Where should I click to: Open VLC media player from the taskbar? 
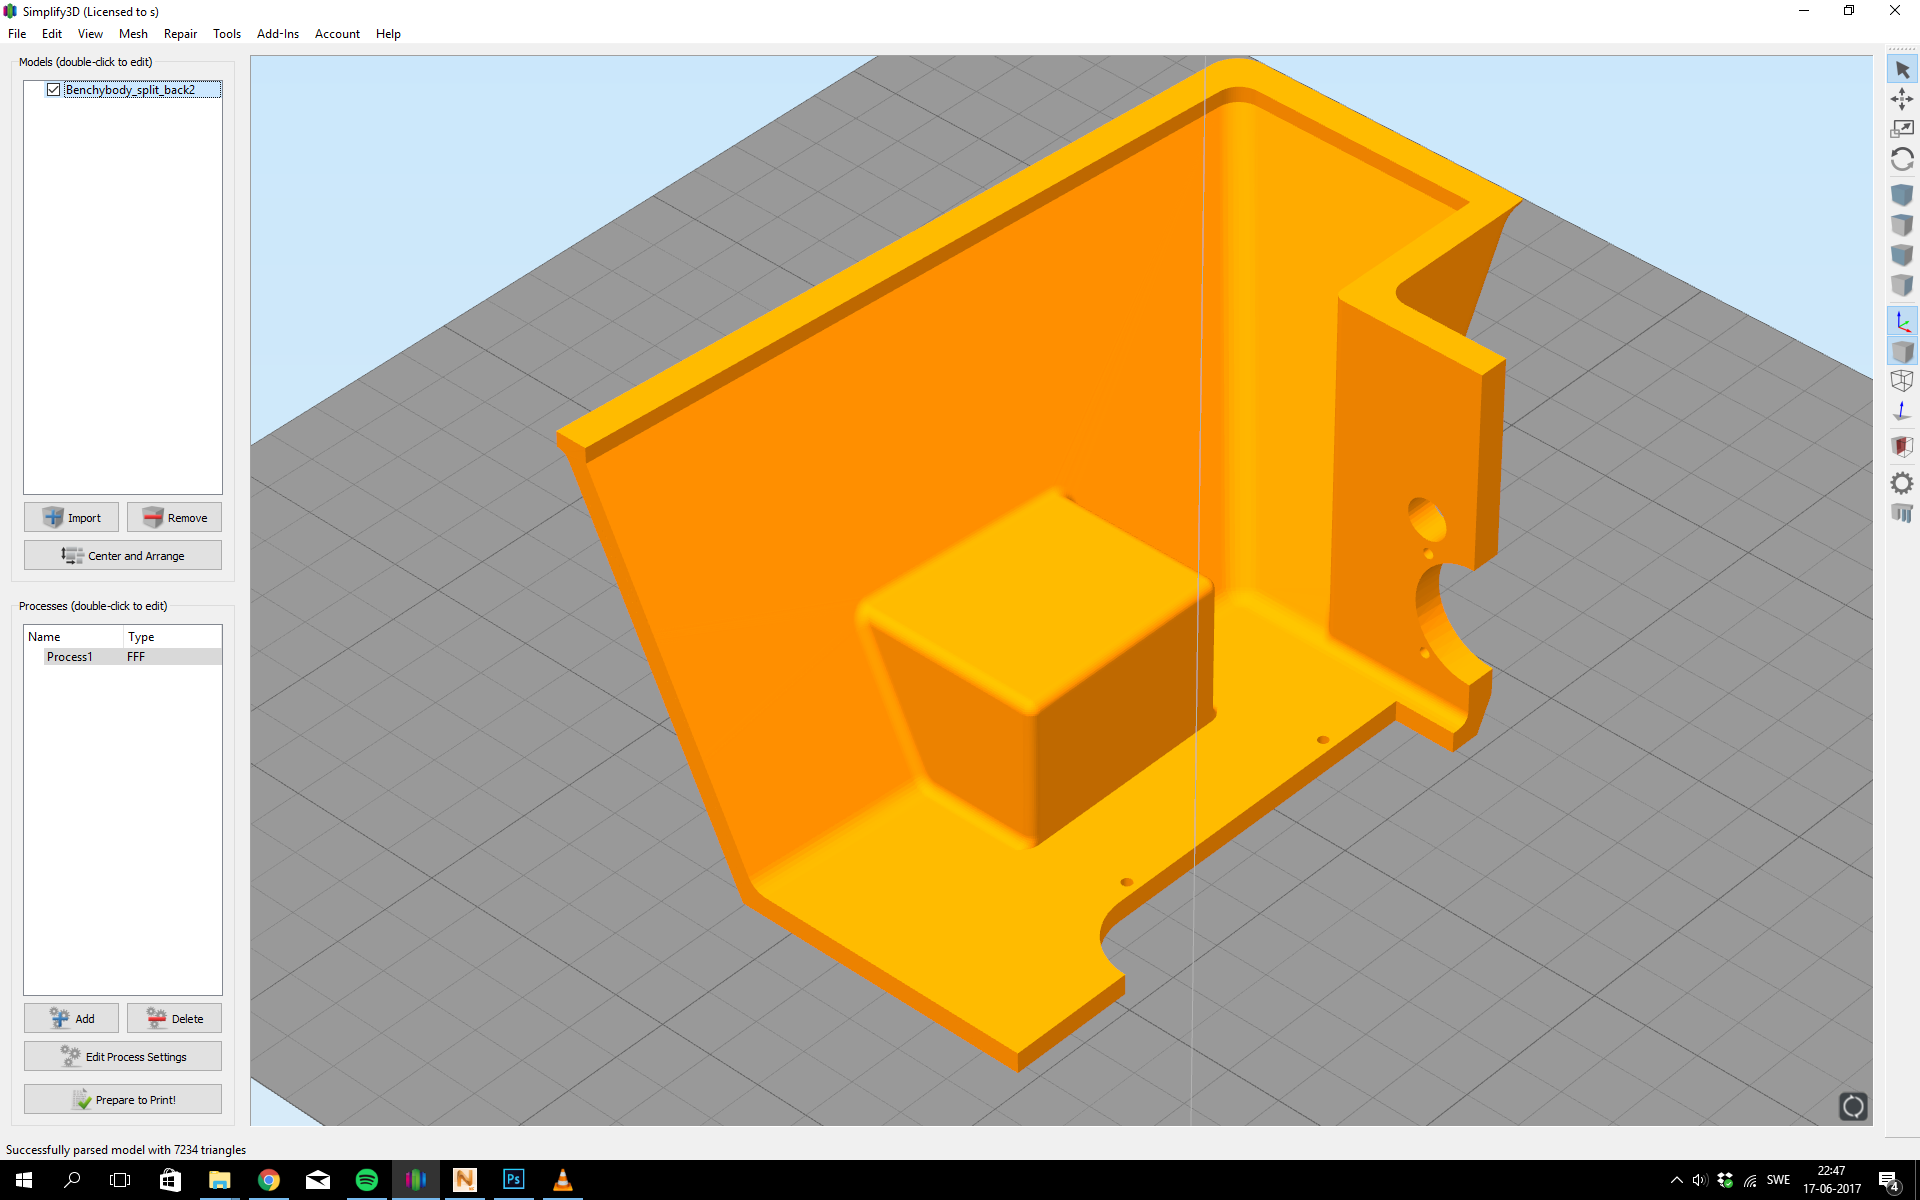pyautogui.click(x=563, y=1180)
